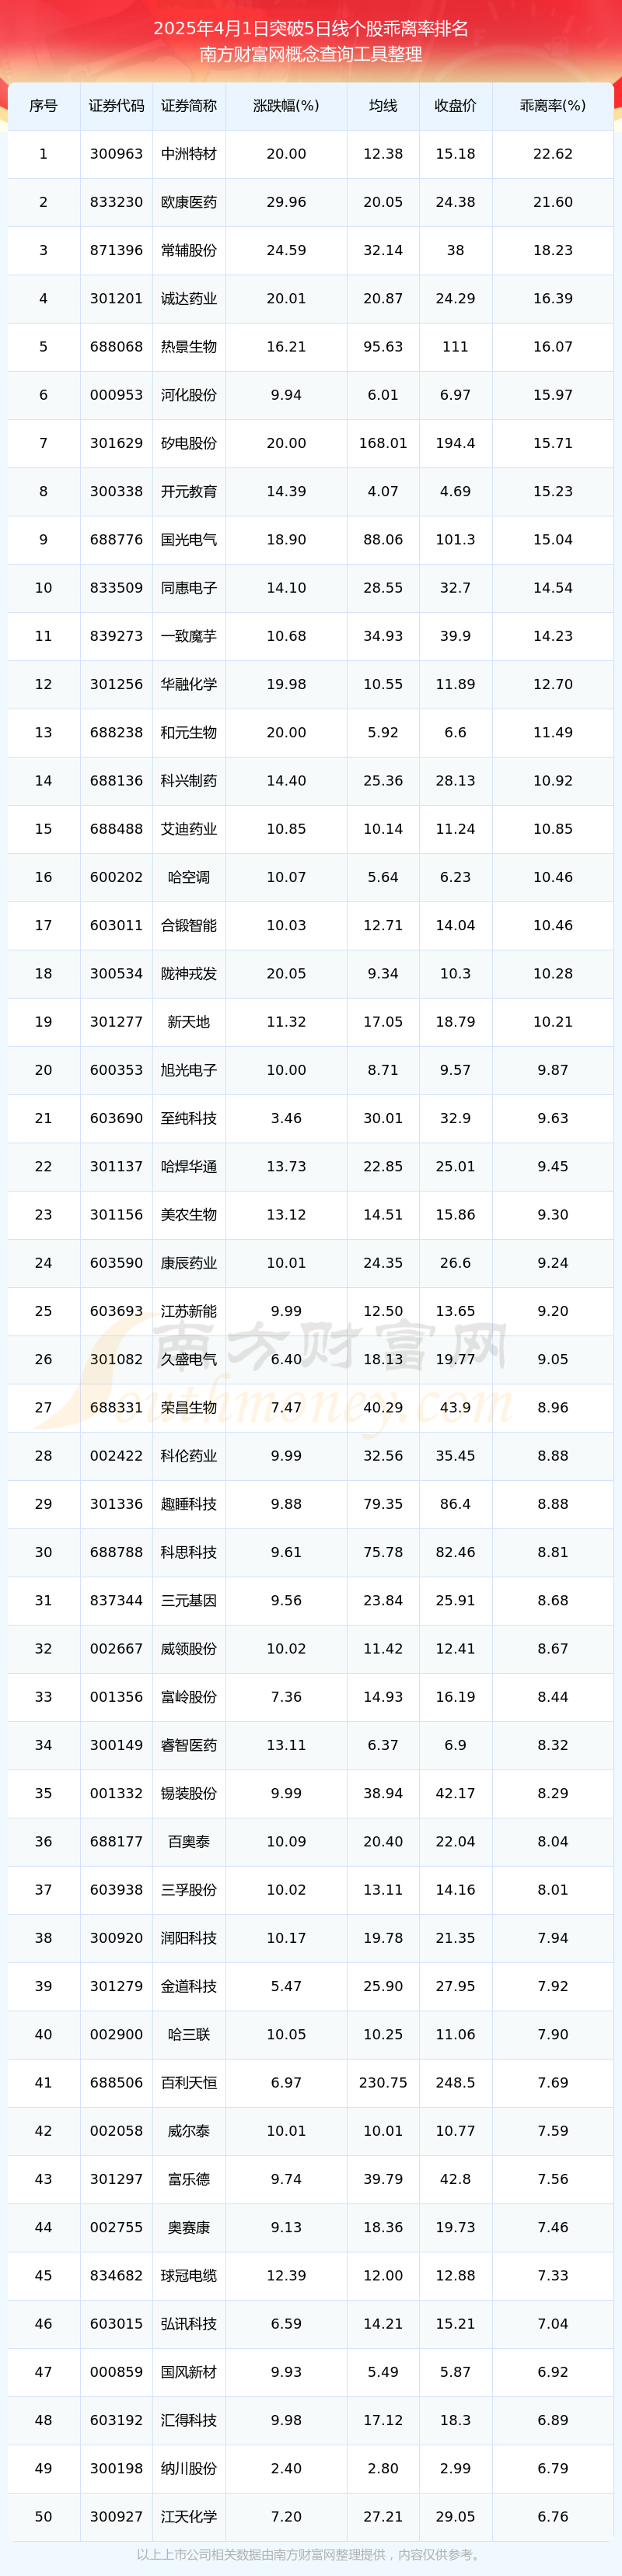Click stock code 688488
The height and width of the screenshot is (2576, 622).
116,829
